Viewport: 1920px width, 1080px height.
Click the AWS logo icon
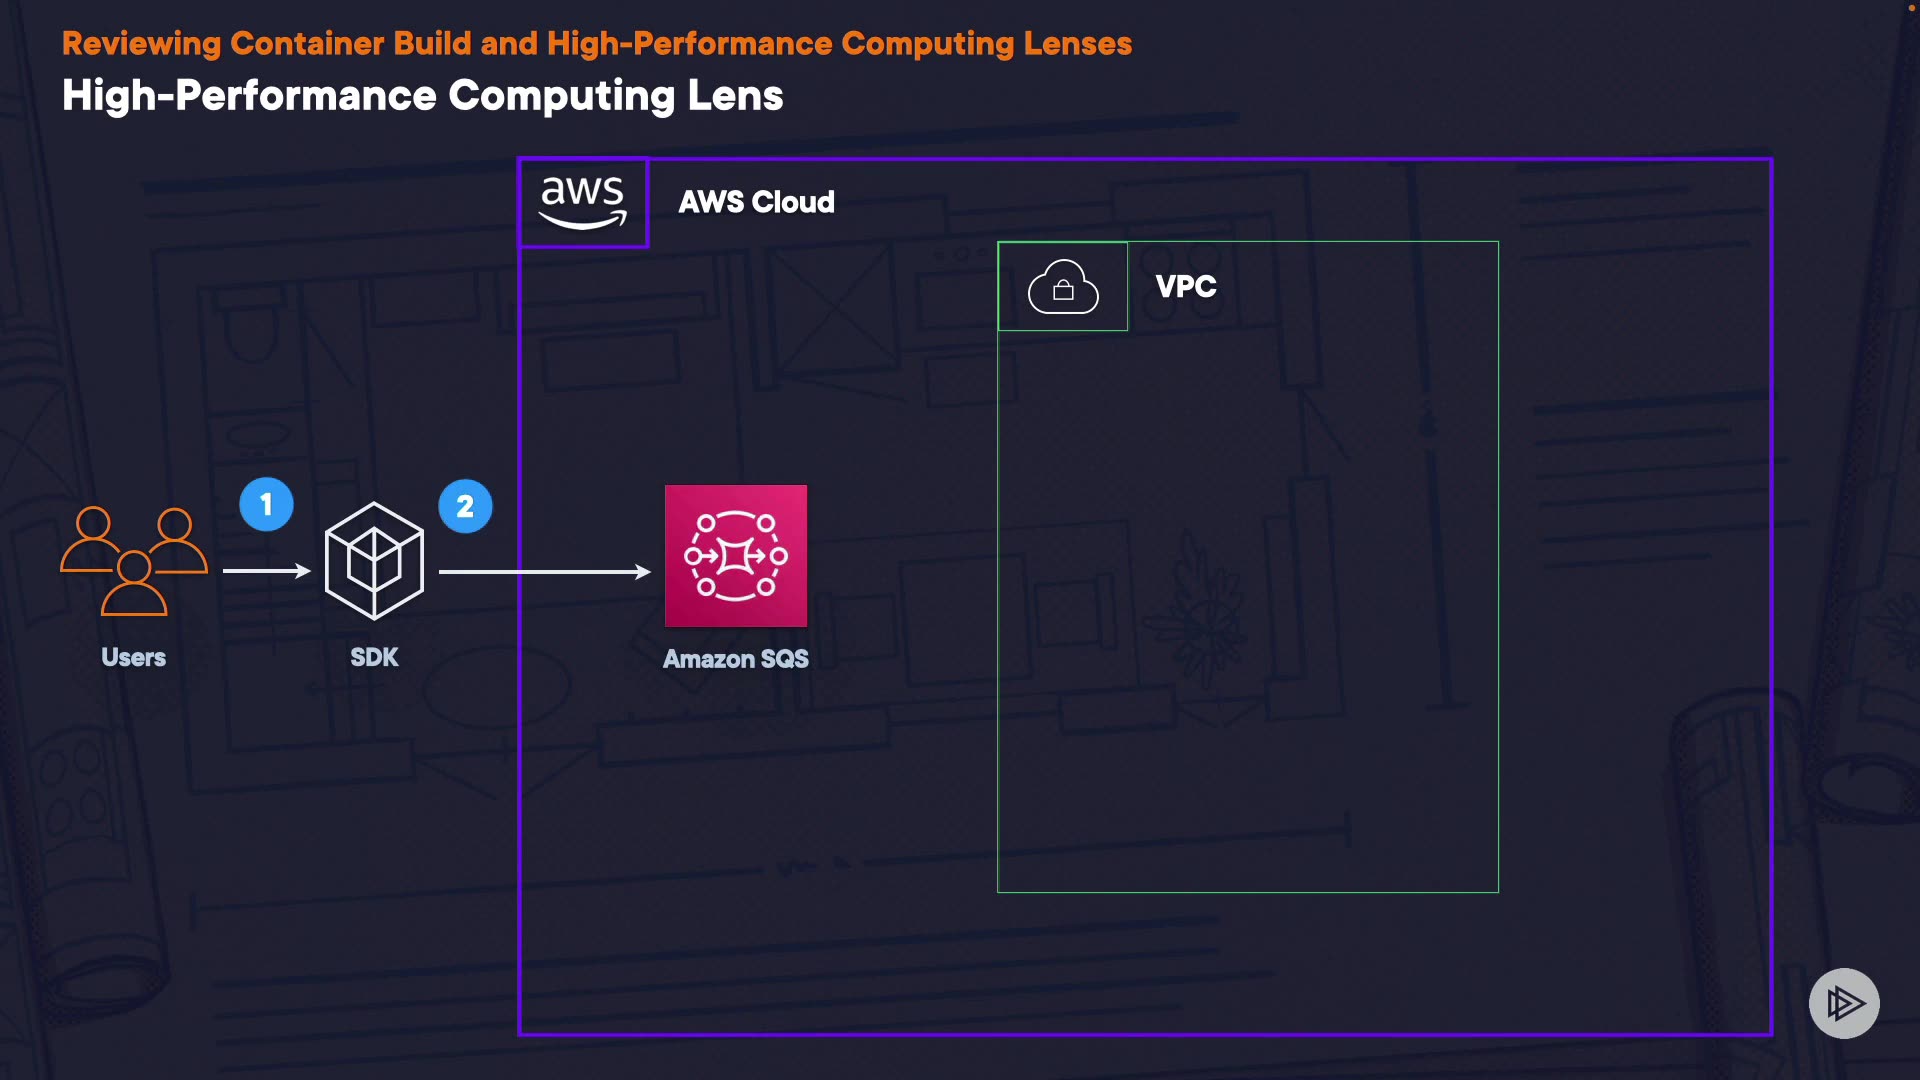[583, 202]
